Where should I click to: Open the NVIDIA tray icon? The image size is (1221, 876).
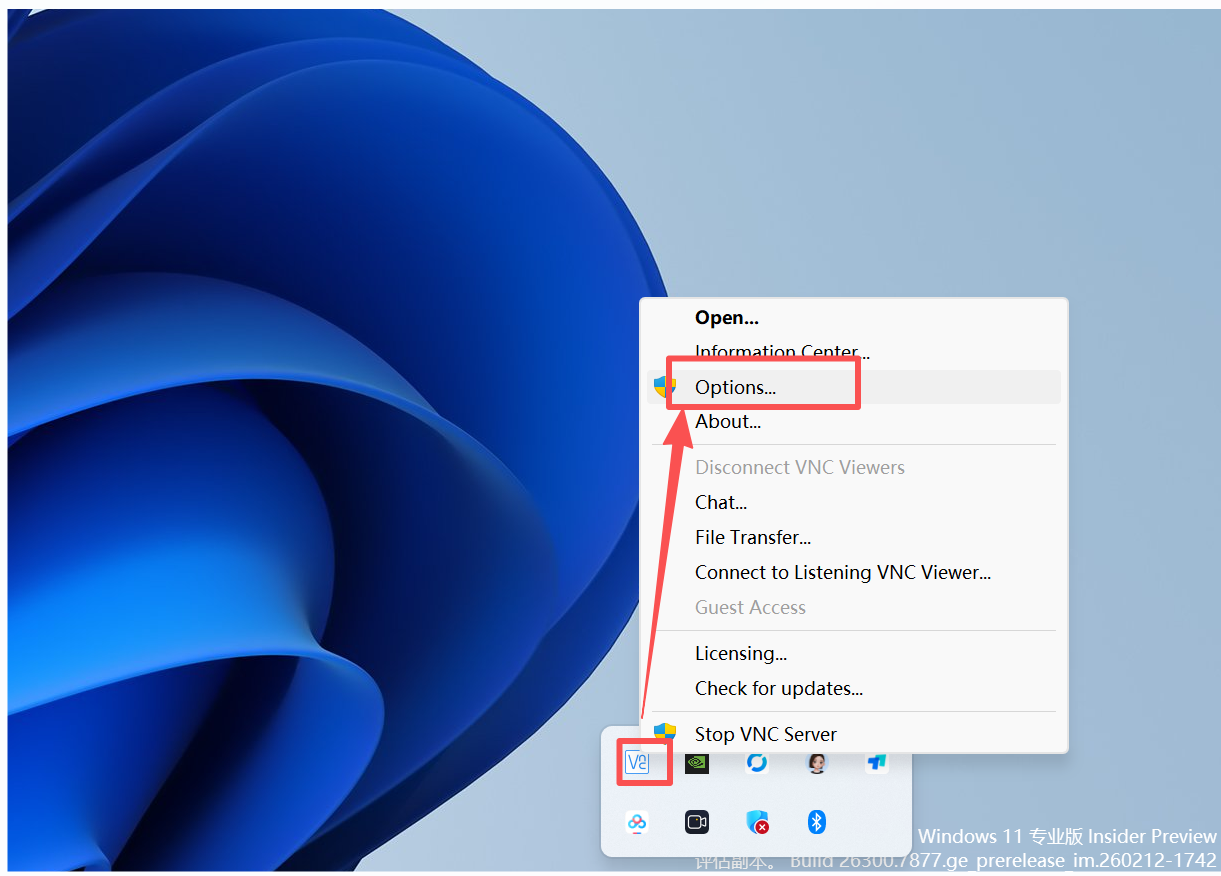(697, 763)
